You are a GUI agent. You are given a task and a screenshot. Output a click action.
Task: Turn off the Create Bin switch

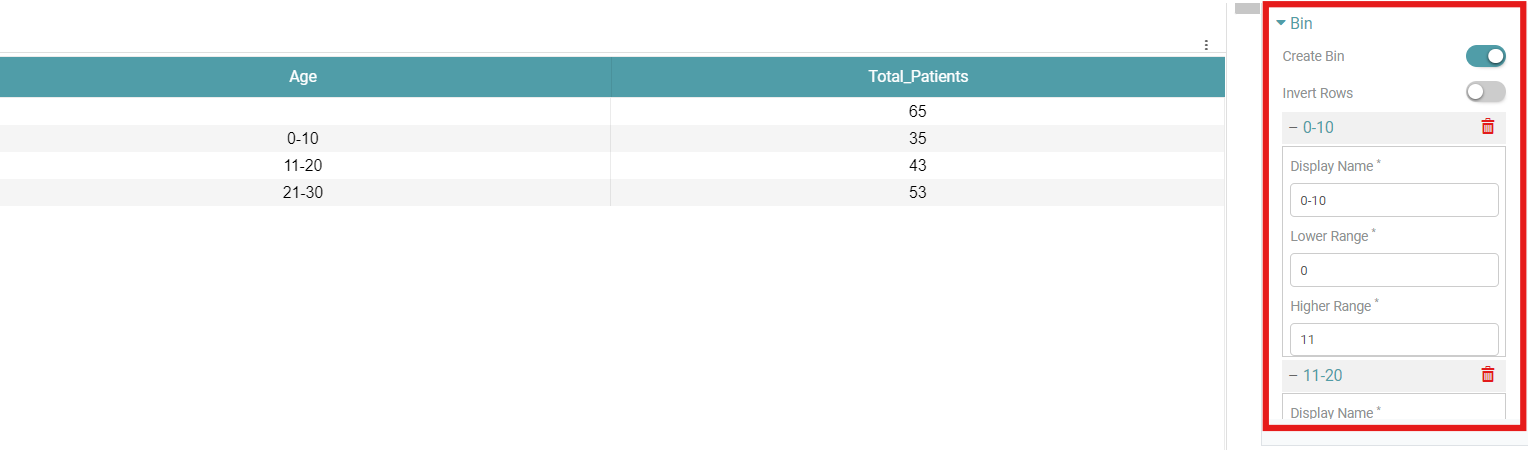[1485, 56]
